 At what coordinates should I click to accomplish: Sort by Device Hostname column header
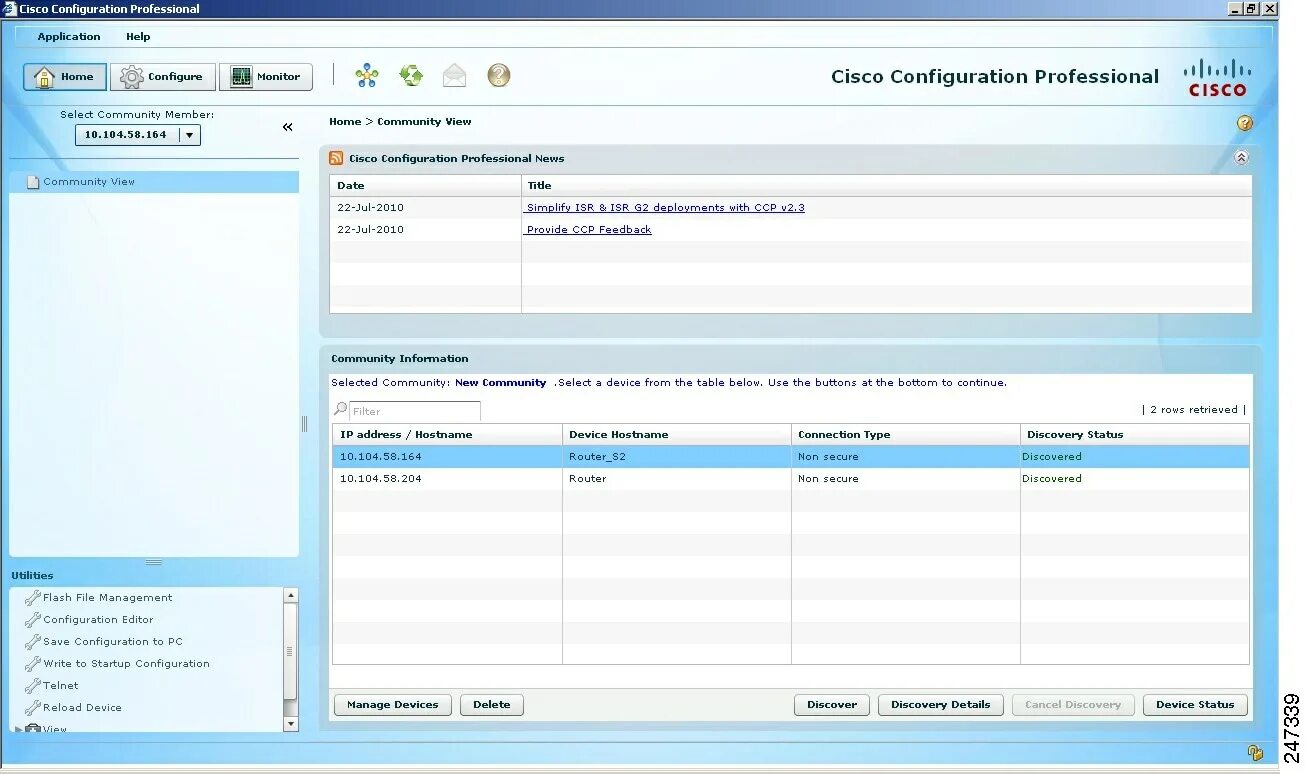(677, 435)
